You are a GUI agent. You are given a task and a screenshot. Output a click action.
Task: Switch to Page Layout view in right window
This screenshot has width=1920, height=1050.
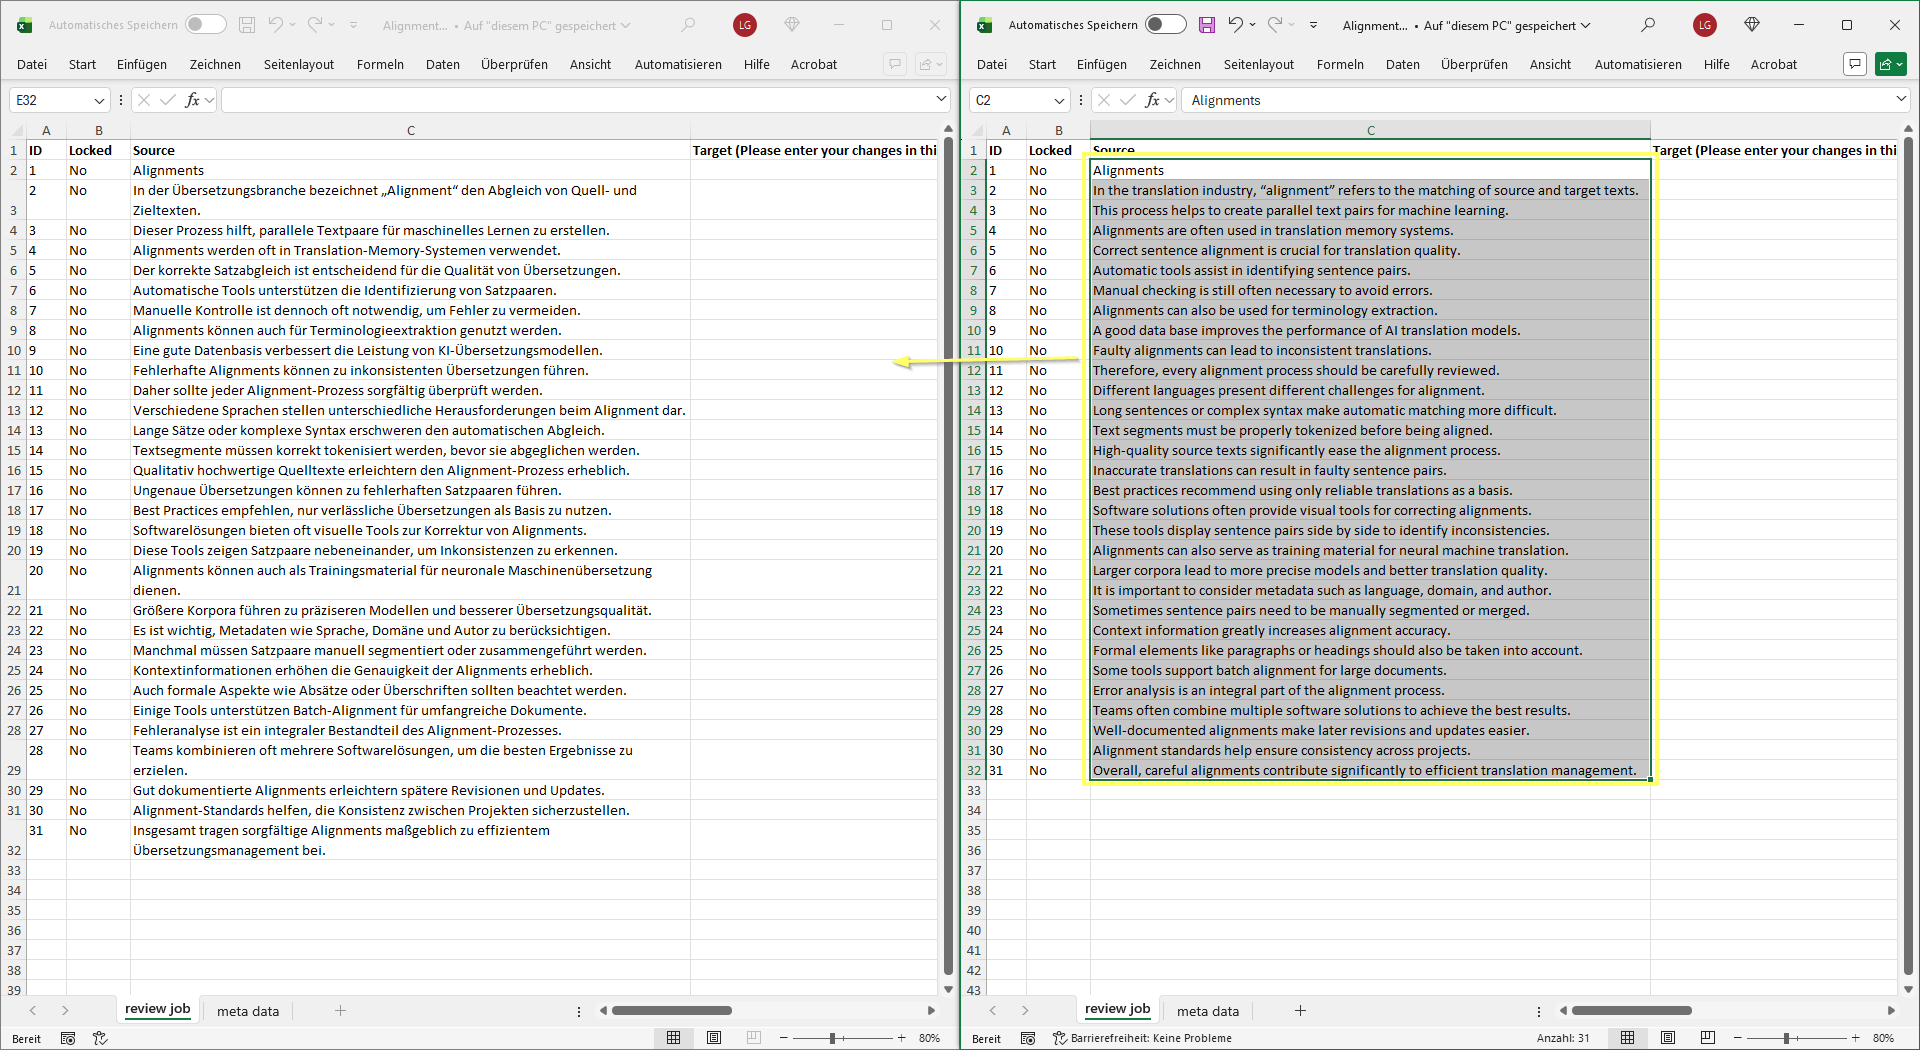click(1668, 1038)
